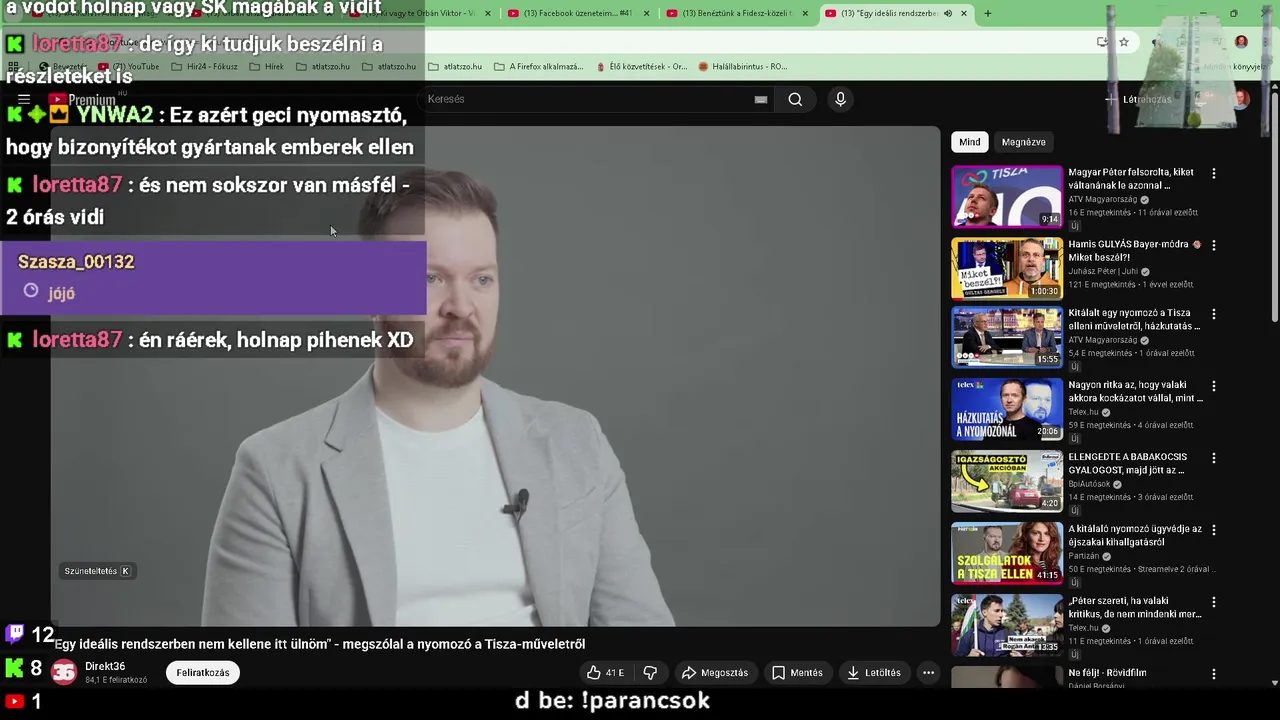The width and height of the screenshot is (1280, 720).
Task: Open the 'Hir24 - Fókusz' bookmark folder
Action: tap(205, 67)
